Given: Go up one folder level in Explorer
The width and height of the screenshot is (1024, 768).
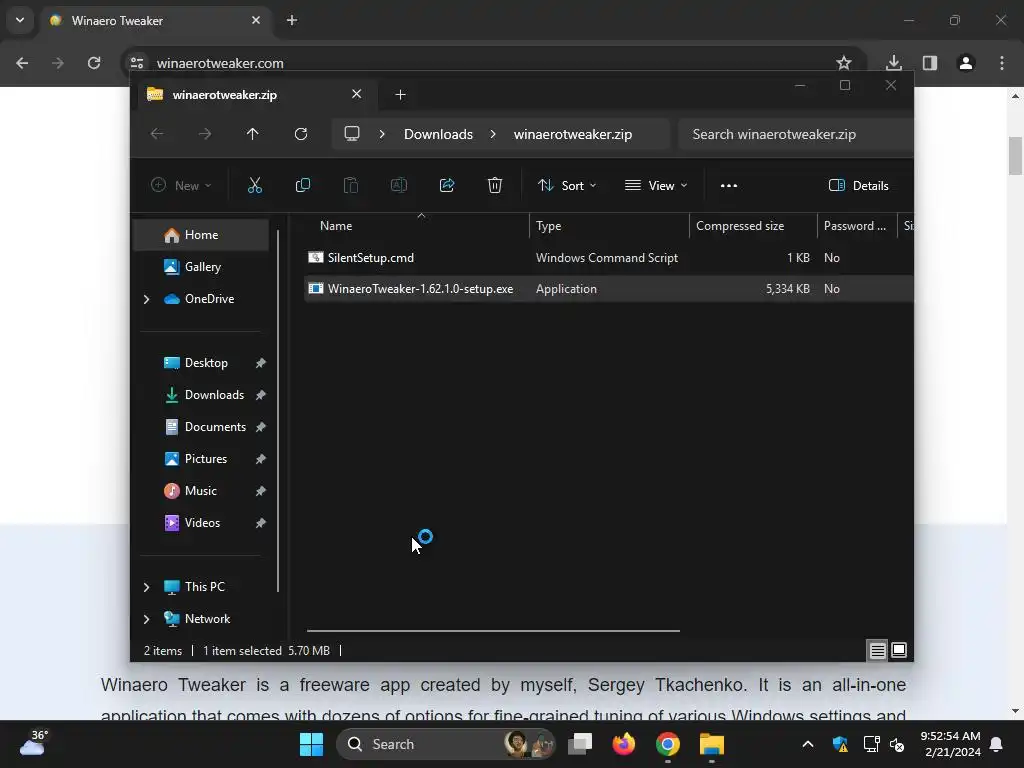Looking at the screenshot, I should [253, 134].
